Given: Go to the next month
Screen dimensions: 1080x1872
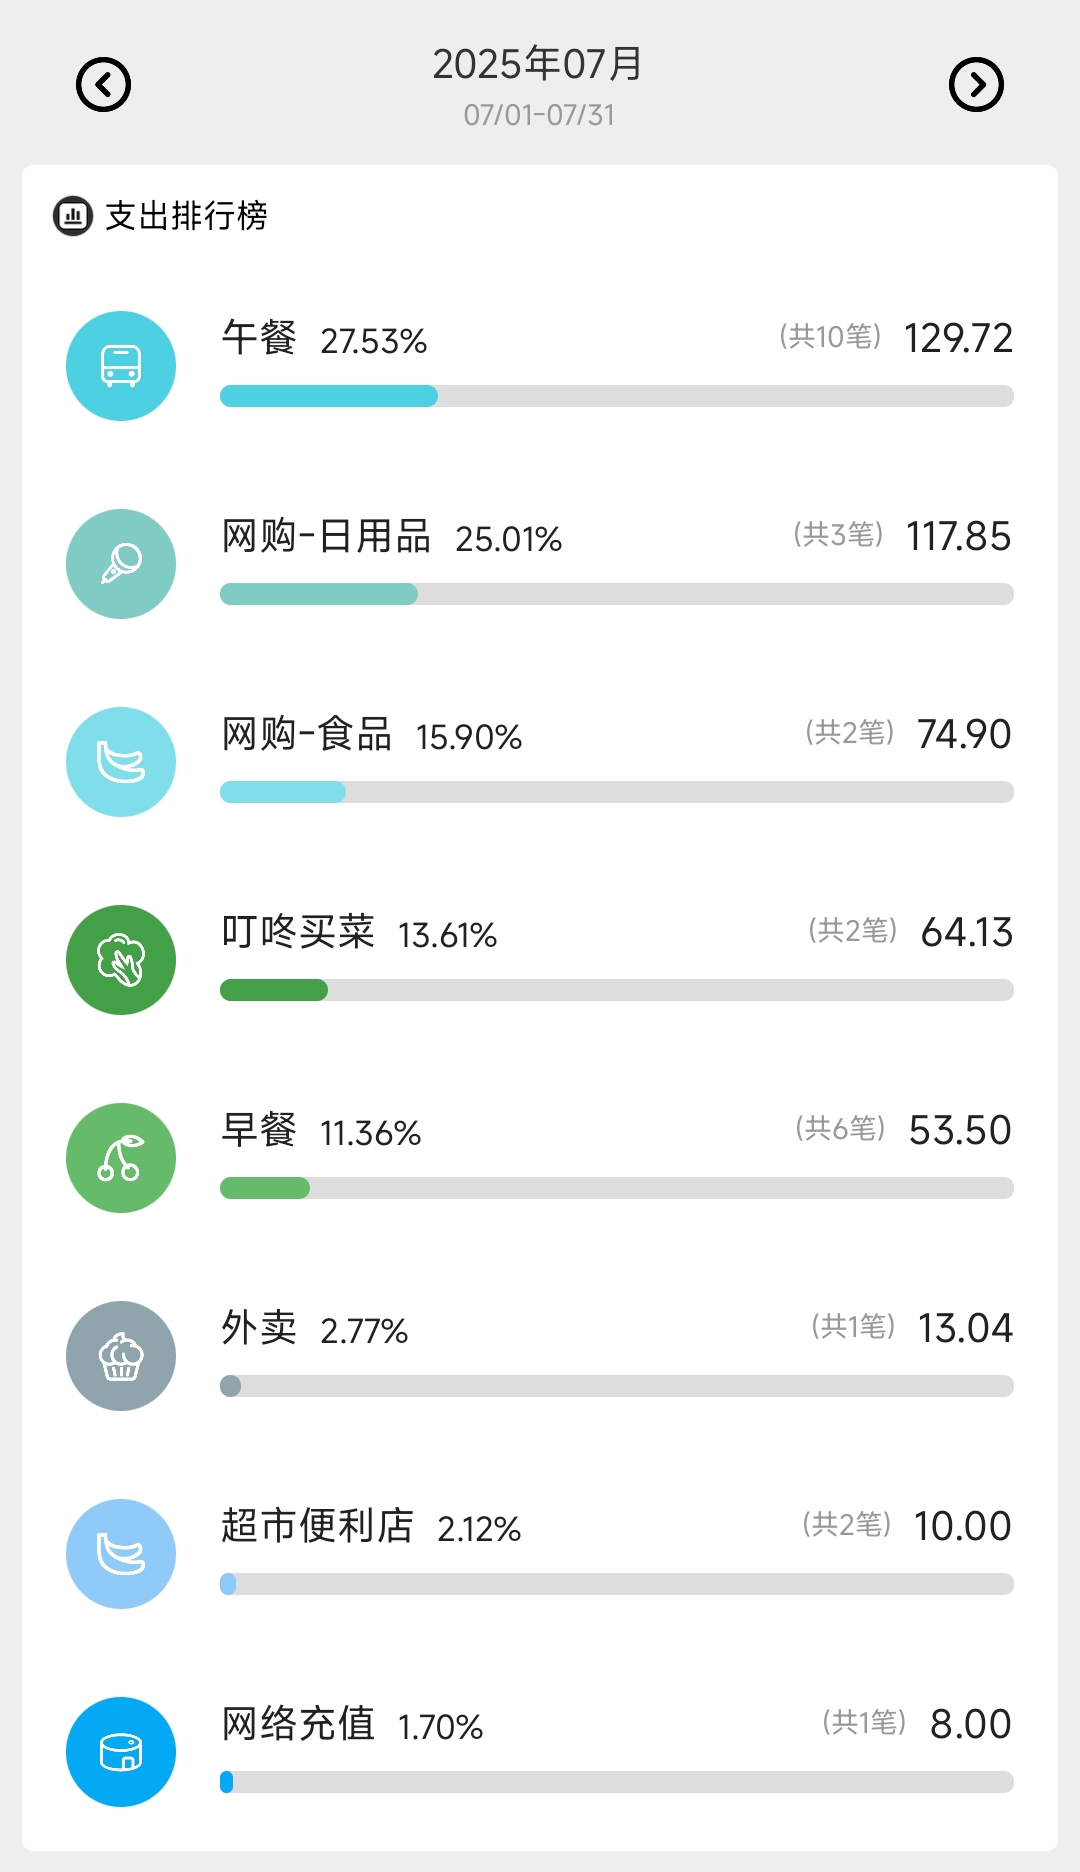Looking at the screenshot, I should 976,85.
